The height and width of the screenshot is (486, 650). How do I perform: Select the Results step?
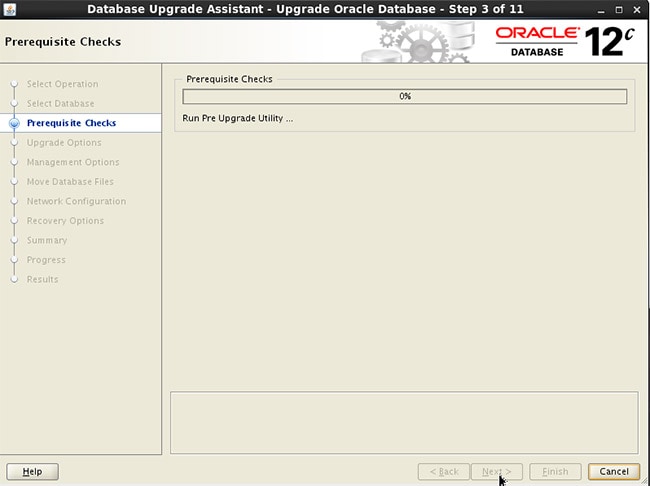(42, 279)
